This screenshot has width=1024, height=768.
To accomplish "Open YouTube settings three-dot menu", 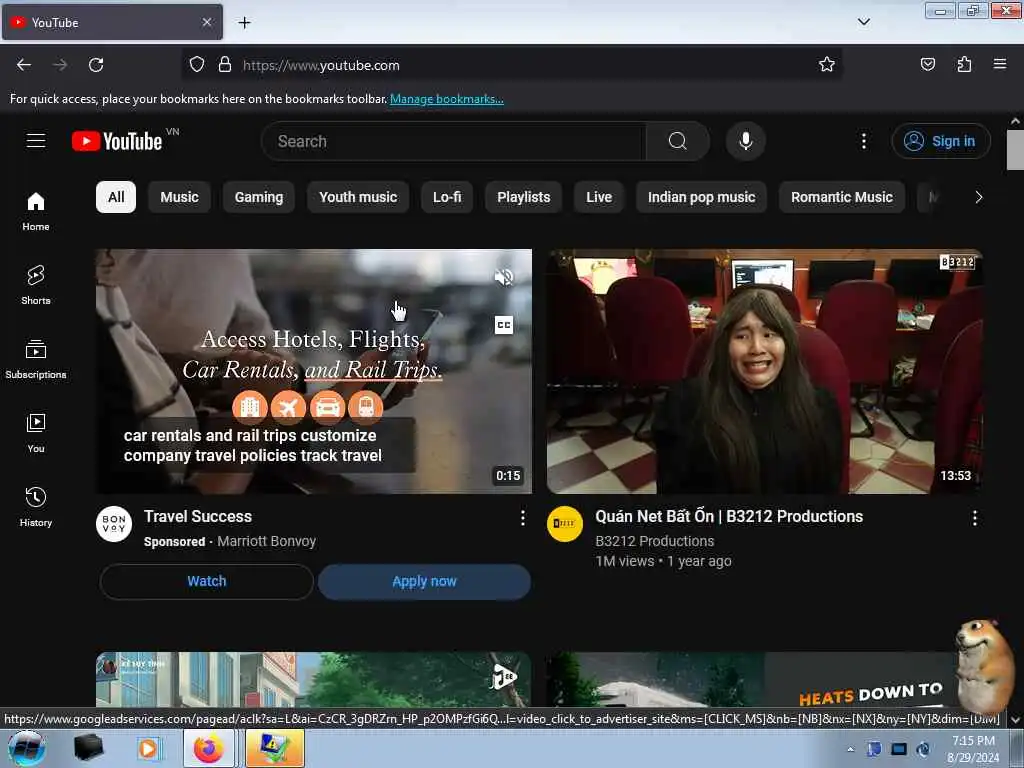I will point(863,141).
